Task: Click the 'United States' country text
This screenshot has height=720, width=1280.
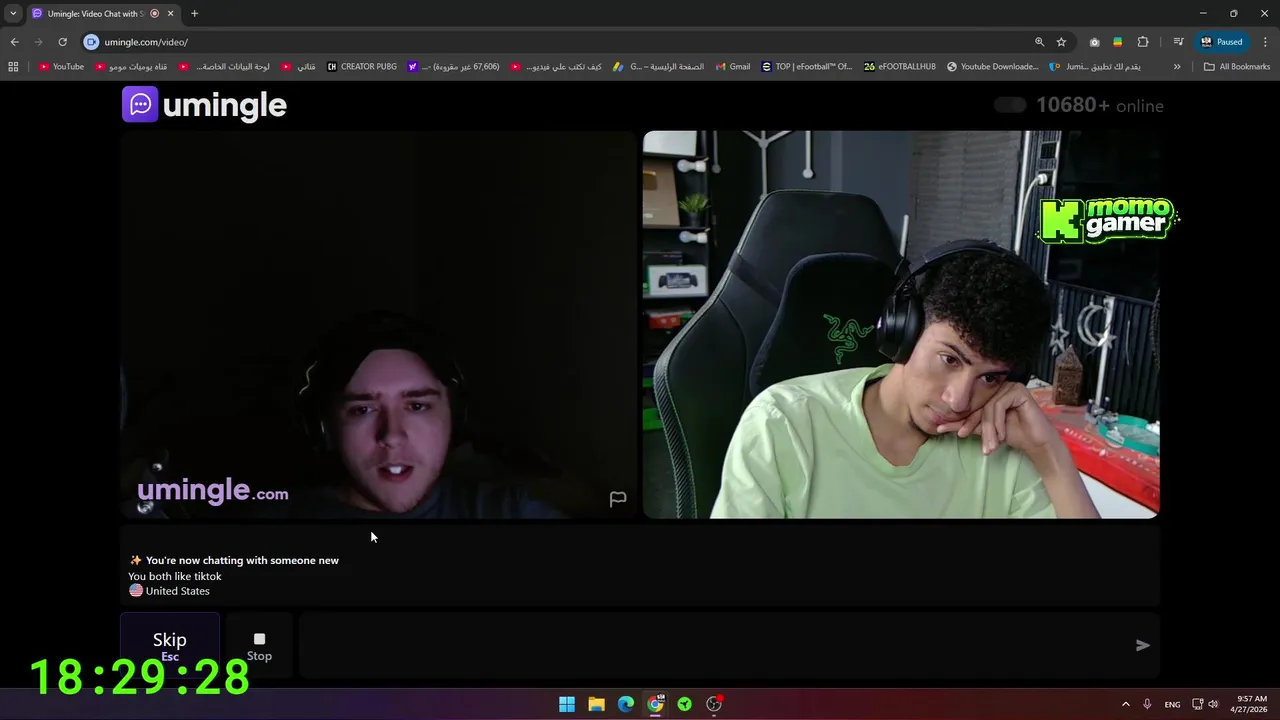Action: tap(178, 591)
